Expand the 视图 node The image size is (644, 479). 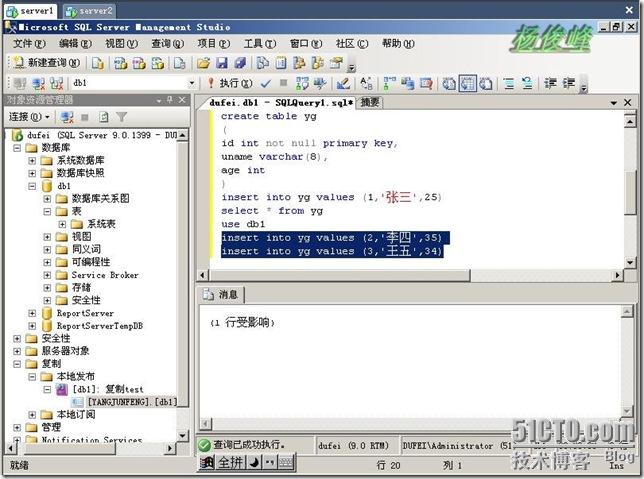pos(47,237)
